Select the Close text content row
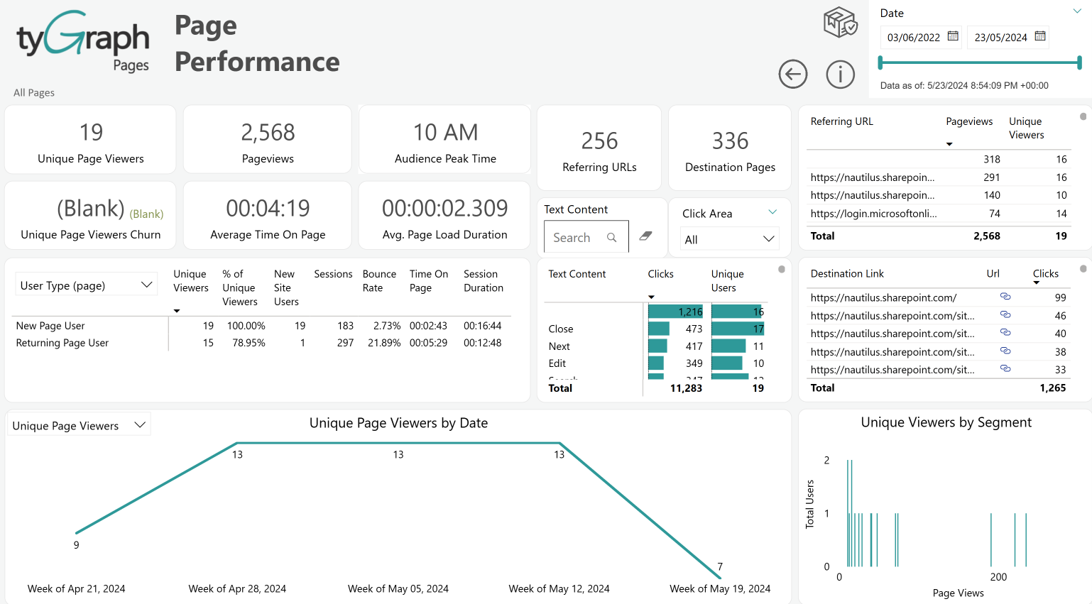1092x604 pixels. point(656,329)
